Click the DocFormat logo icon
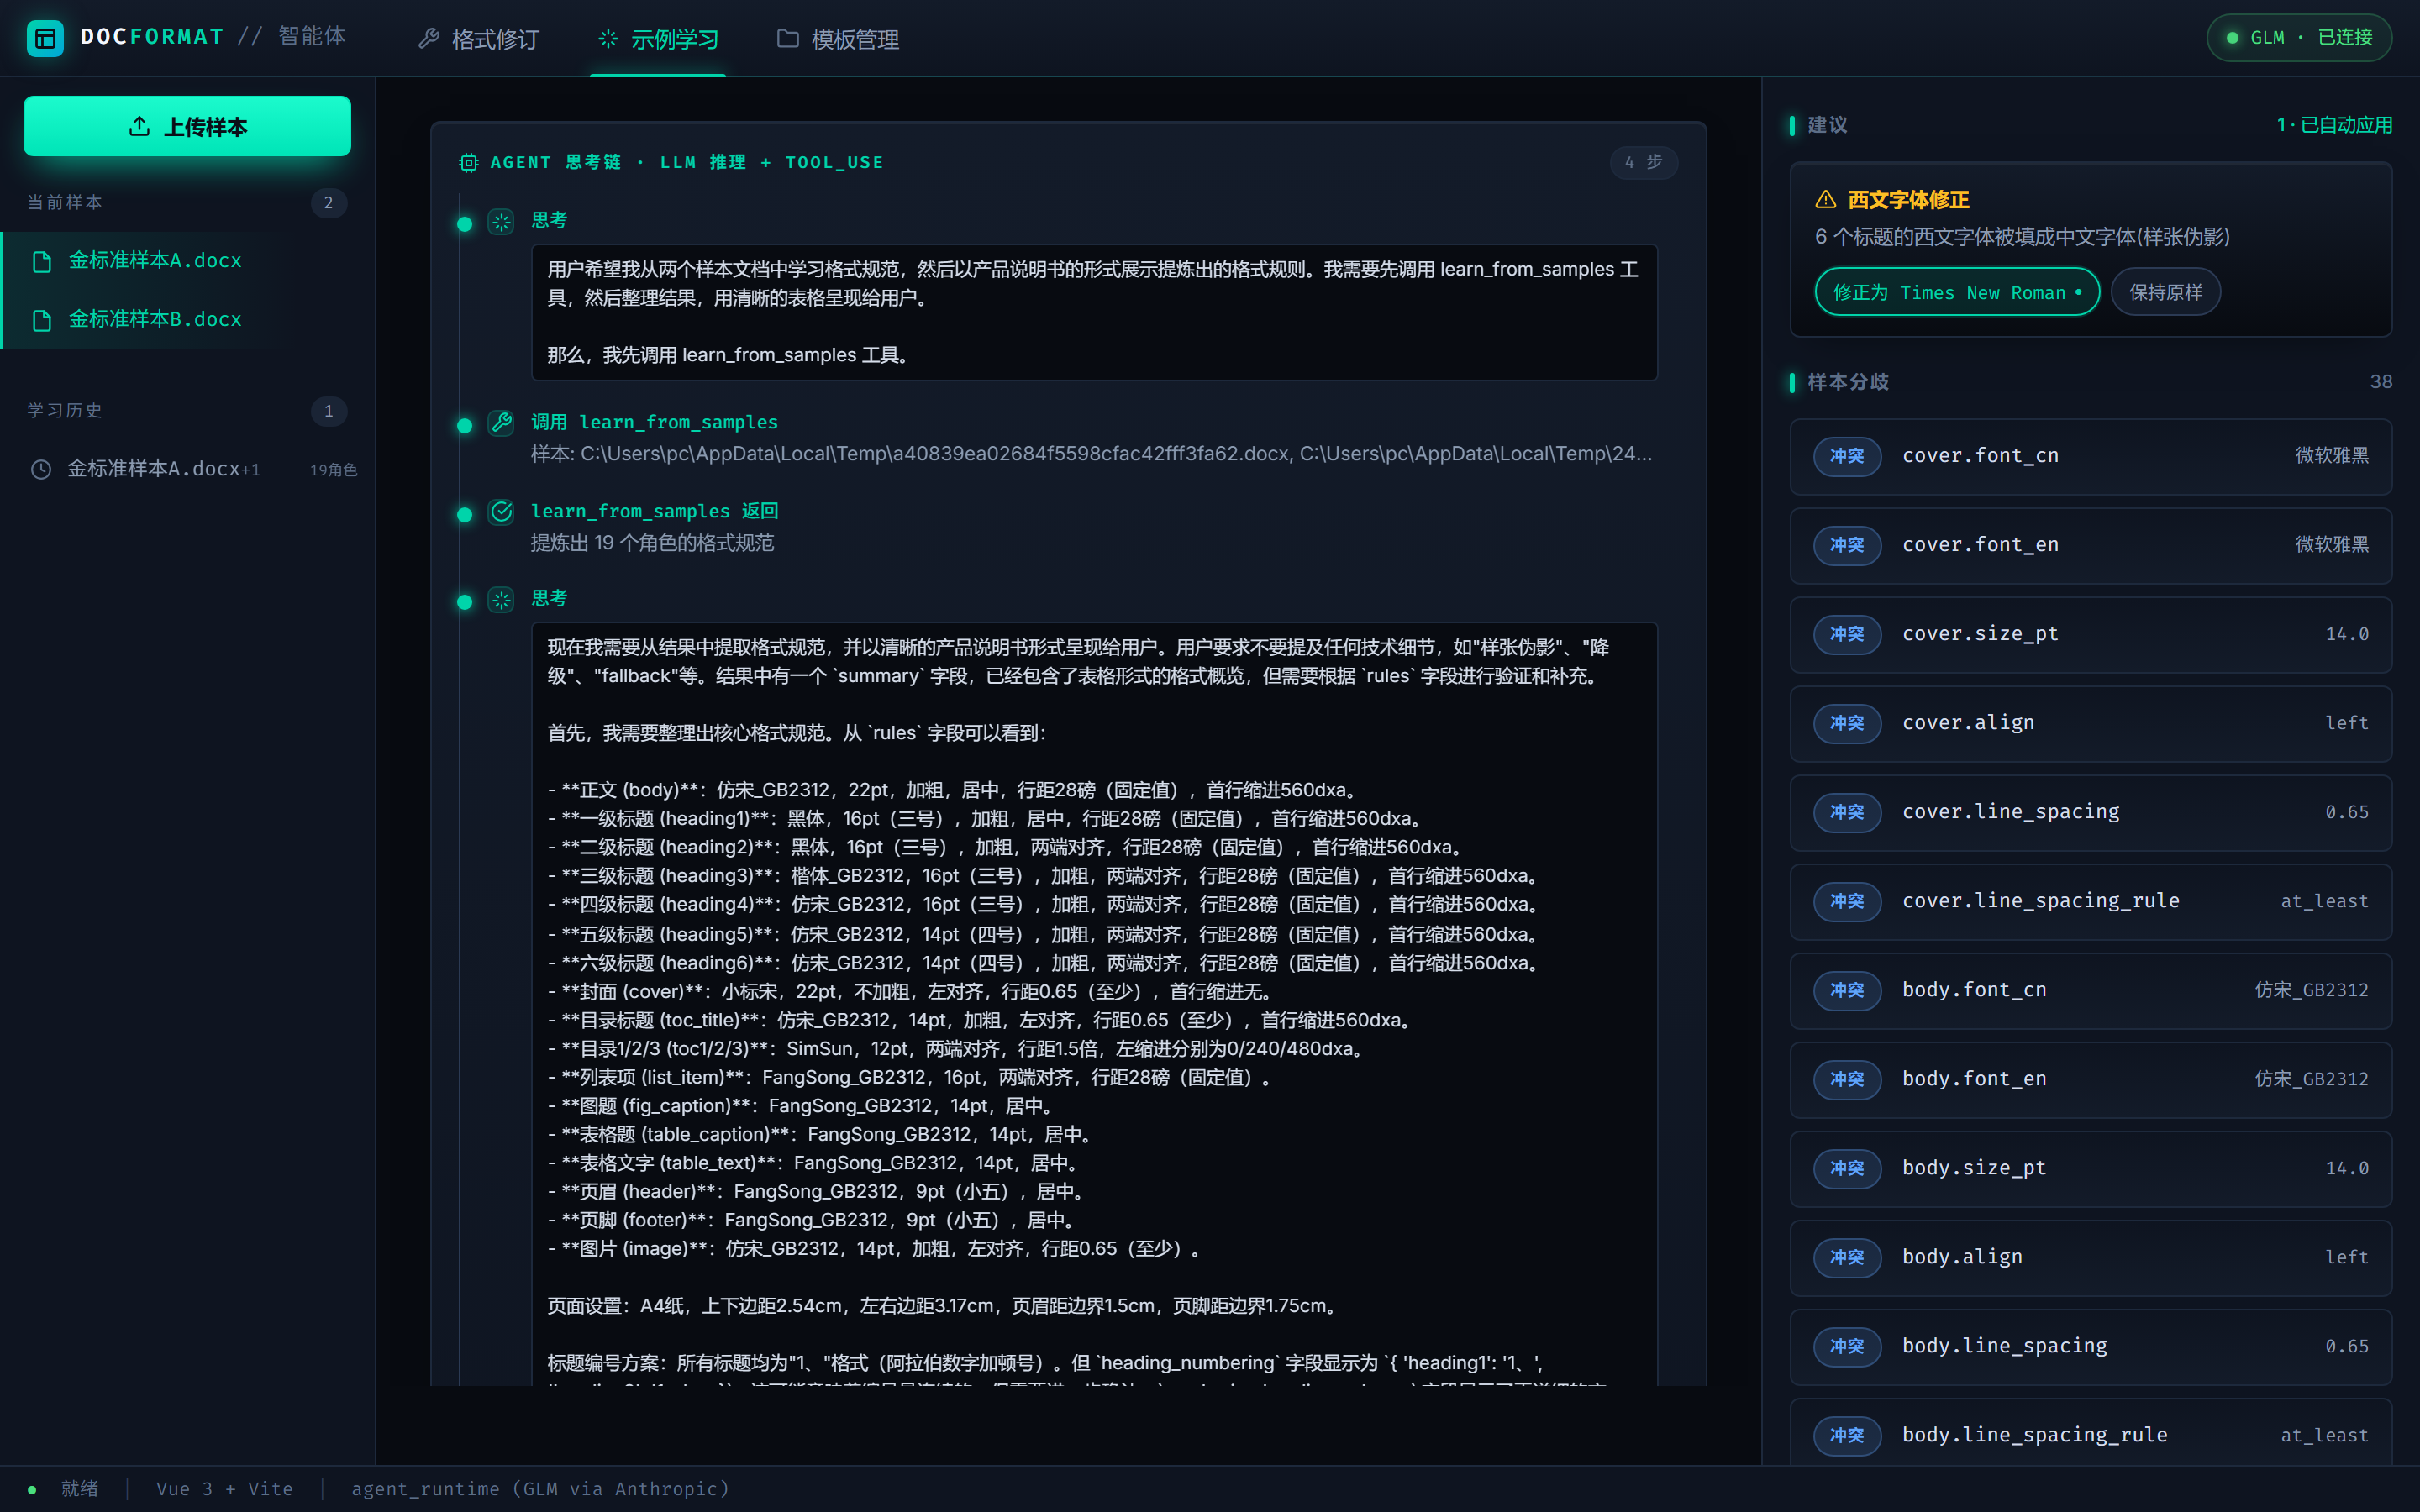Image resolution: width=2420 pixels, height=1512 pixels. tap(45, 38)
